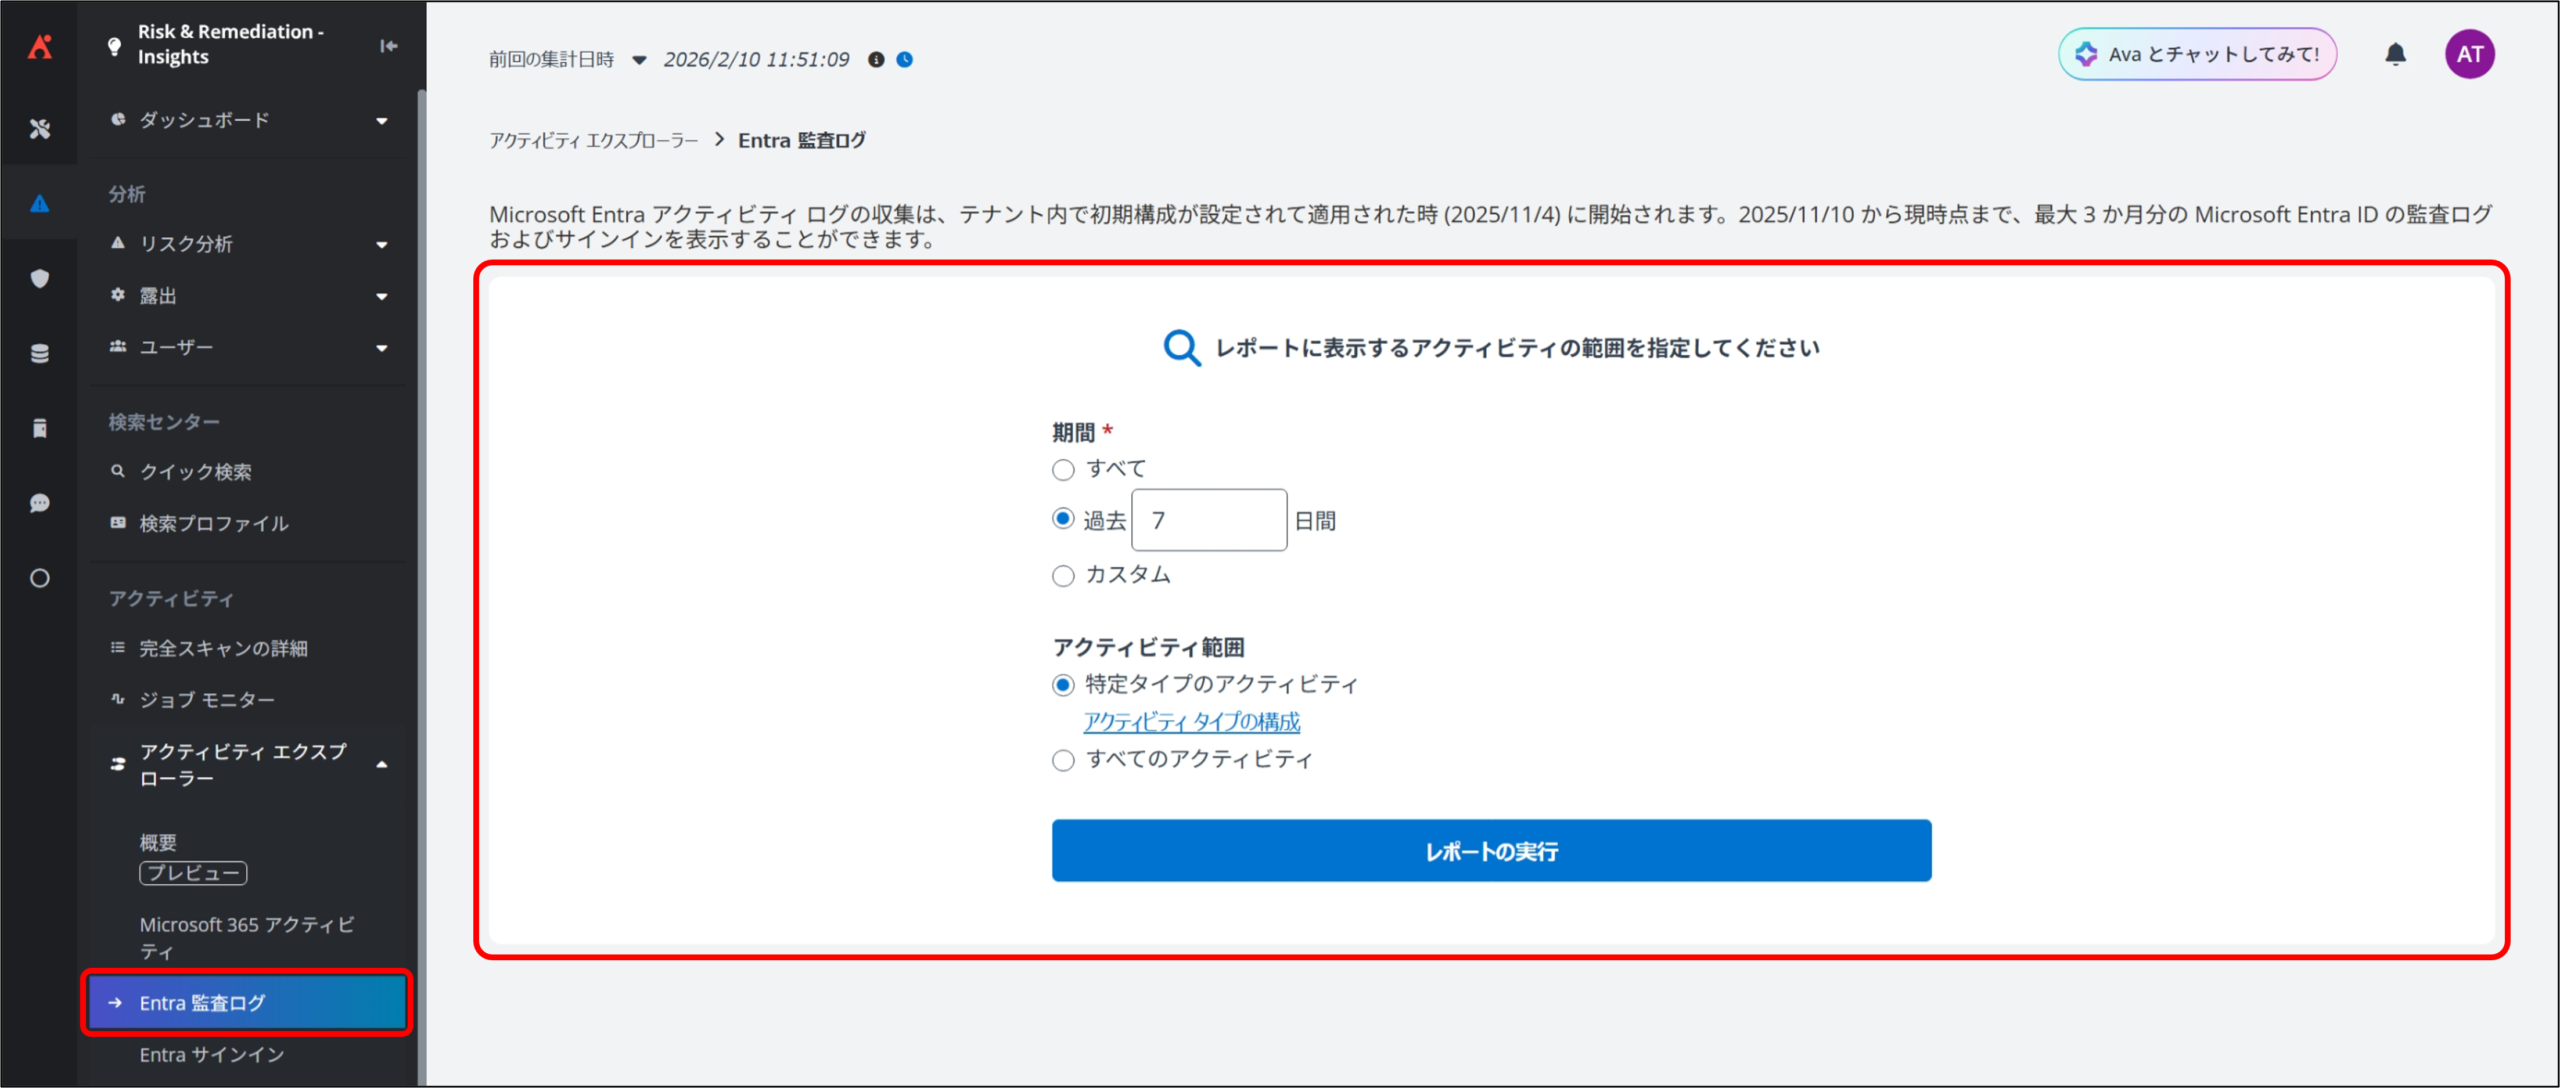The width and height of the screenshot is (2560, 1088).
Task: Click the past days number input field
Action: [x=1209, y=520]
